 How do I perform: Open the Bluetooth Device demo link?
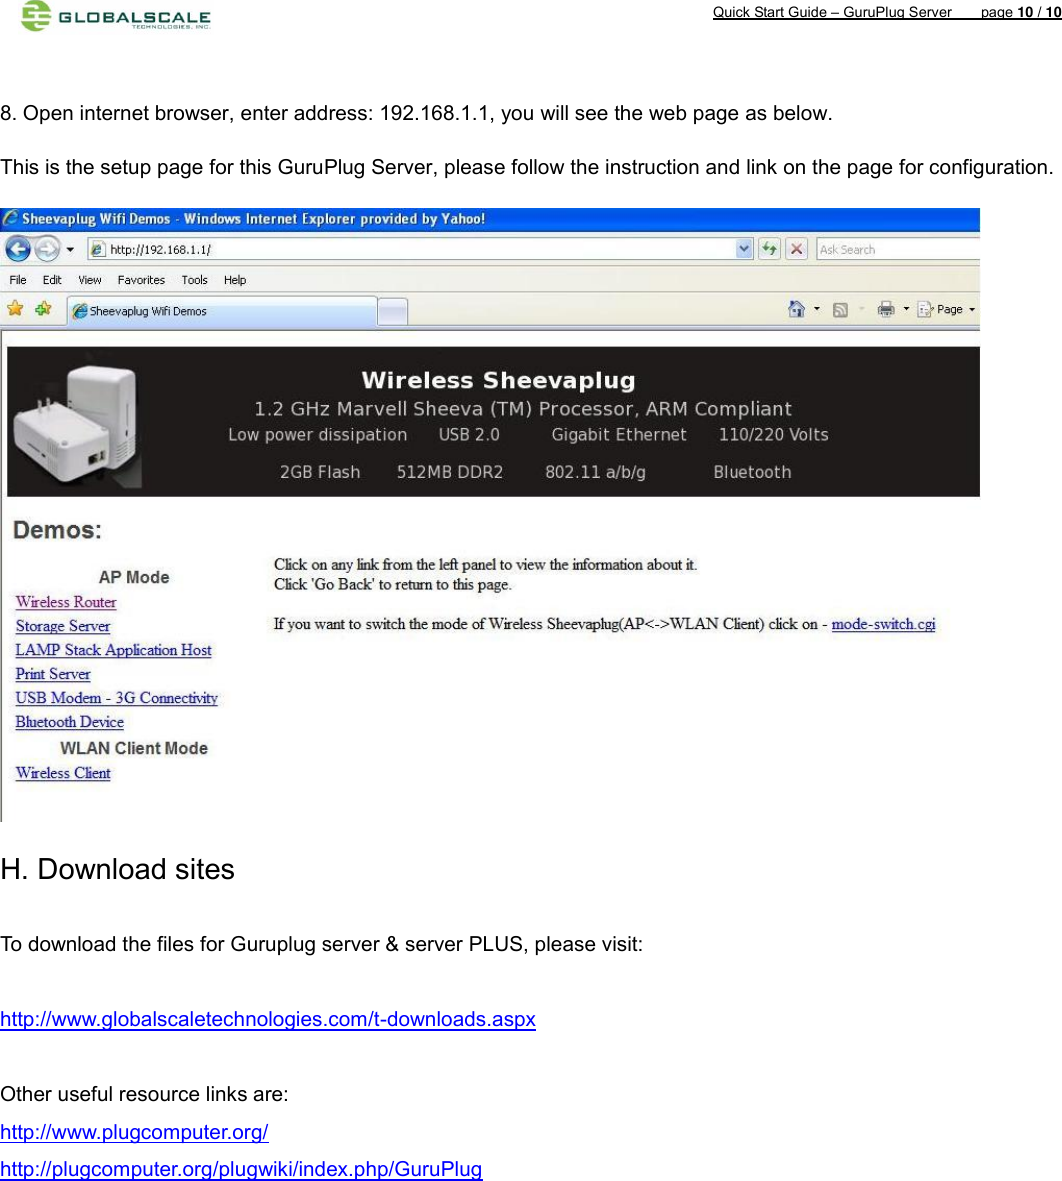pyautogui.click(x=69, y=722)
